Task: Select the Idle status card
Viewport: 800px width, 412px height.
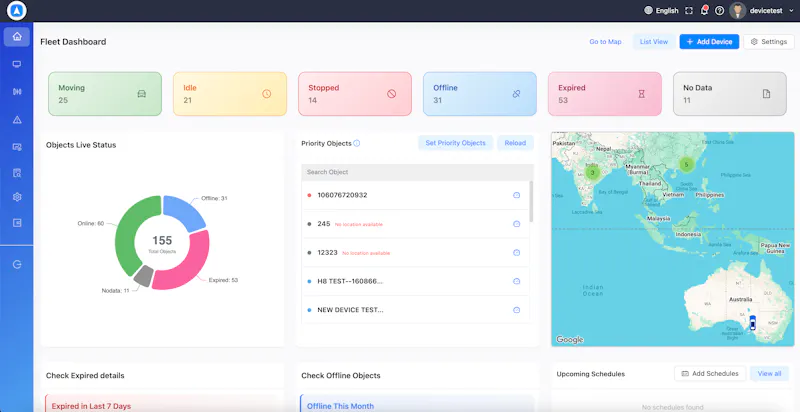Action: click(x=230, y=94)
